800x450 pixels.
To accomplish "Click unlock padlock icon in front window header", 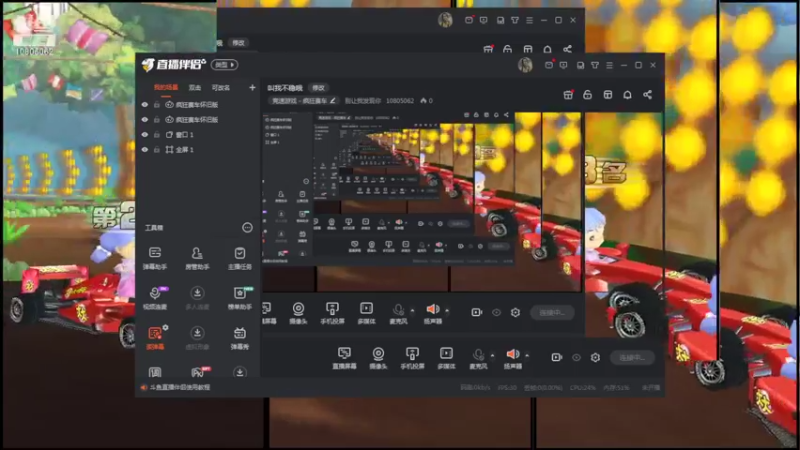I will point(587,95).
